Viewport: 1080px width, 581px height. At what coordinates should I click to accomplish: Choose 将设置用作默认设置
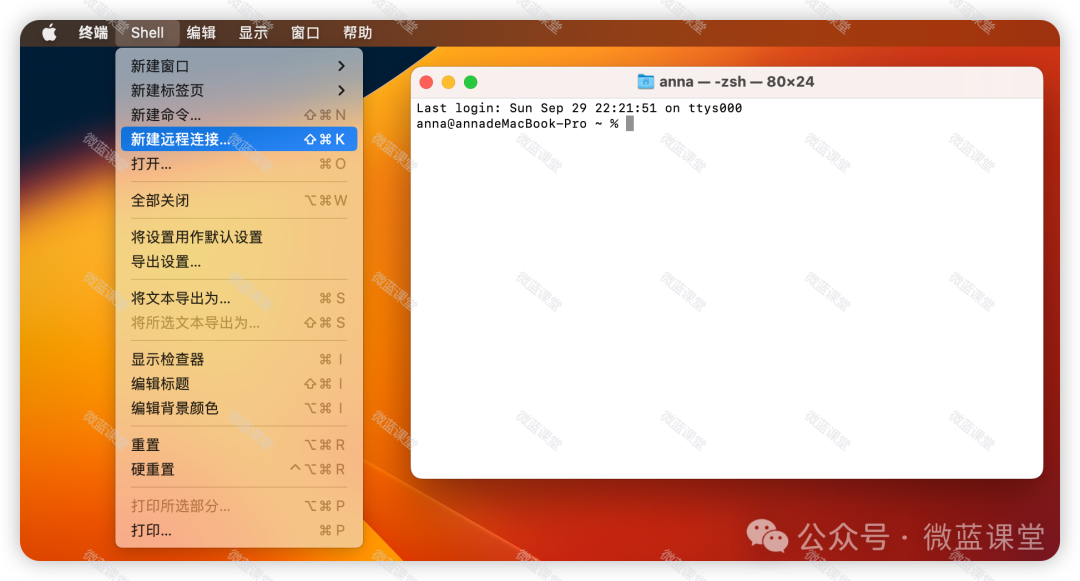239,237
